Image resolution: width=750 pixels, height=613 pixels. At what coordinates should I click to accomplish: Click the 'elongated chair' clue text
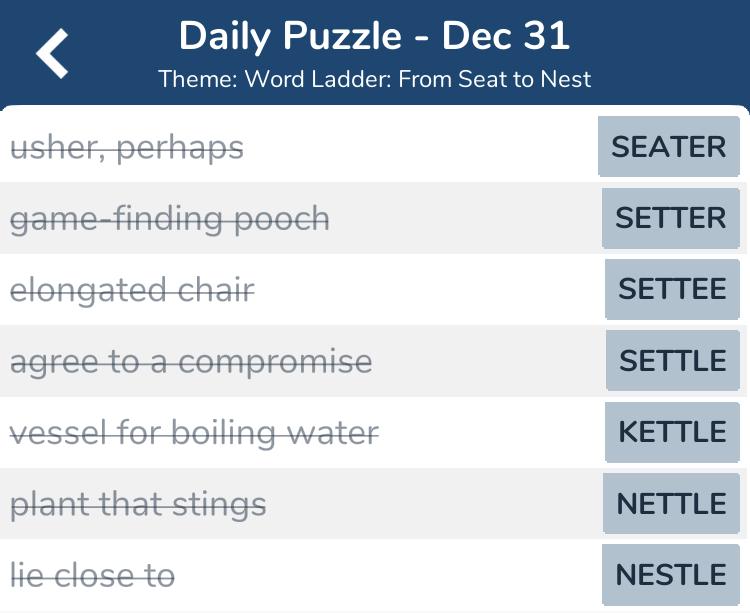132,291
